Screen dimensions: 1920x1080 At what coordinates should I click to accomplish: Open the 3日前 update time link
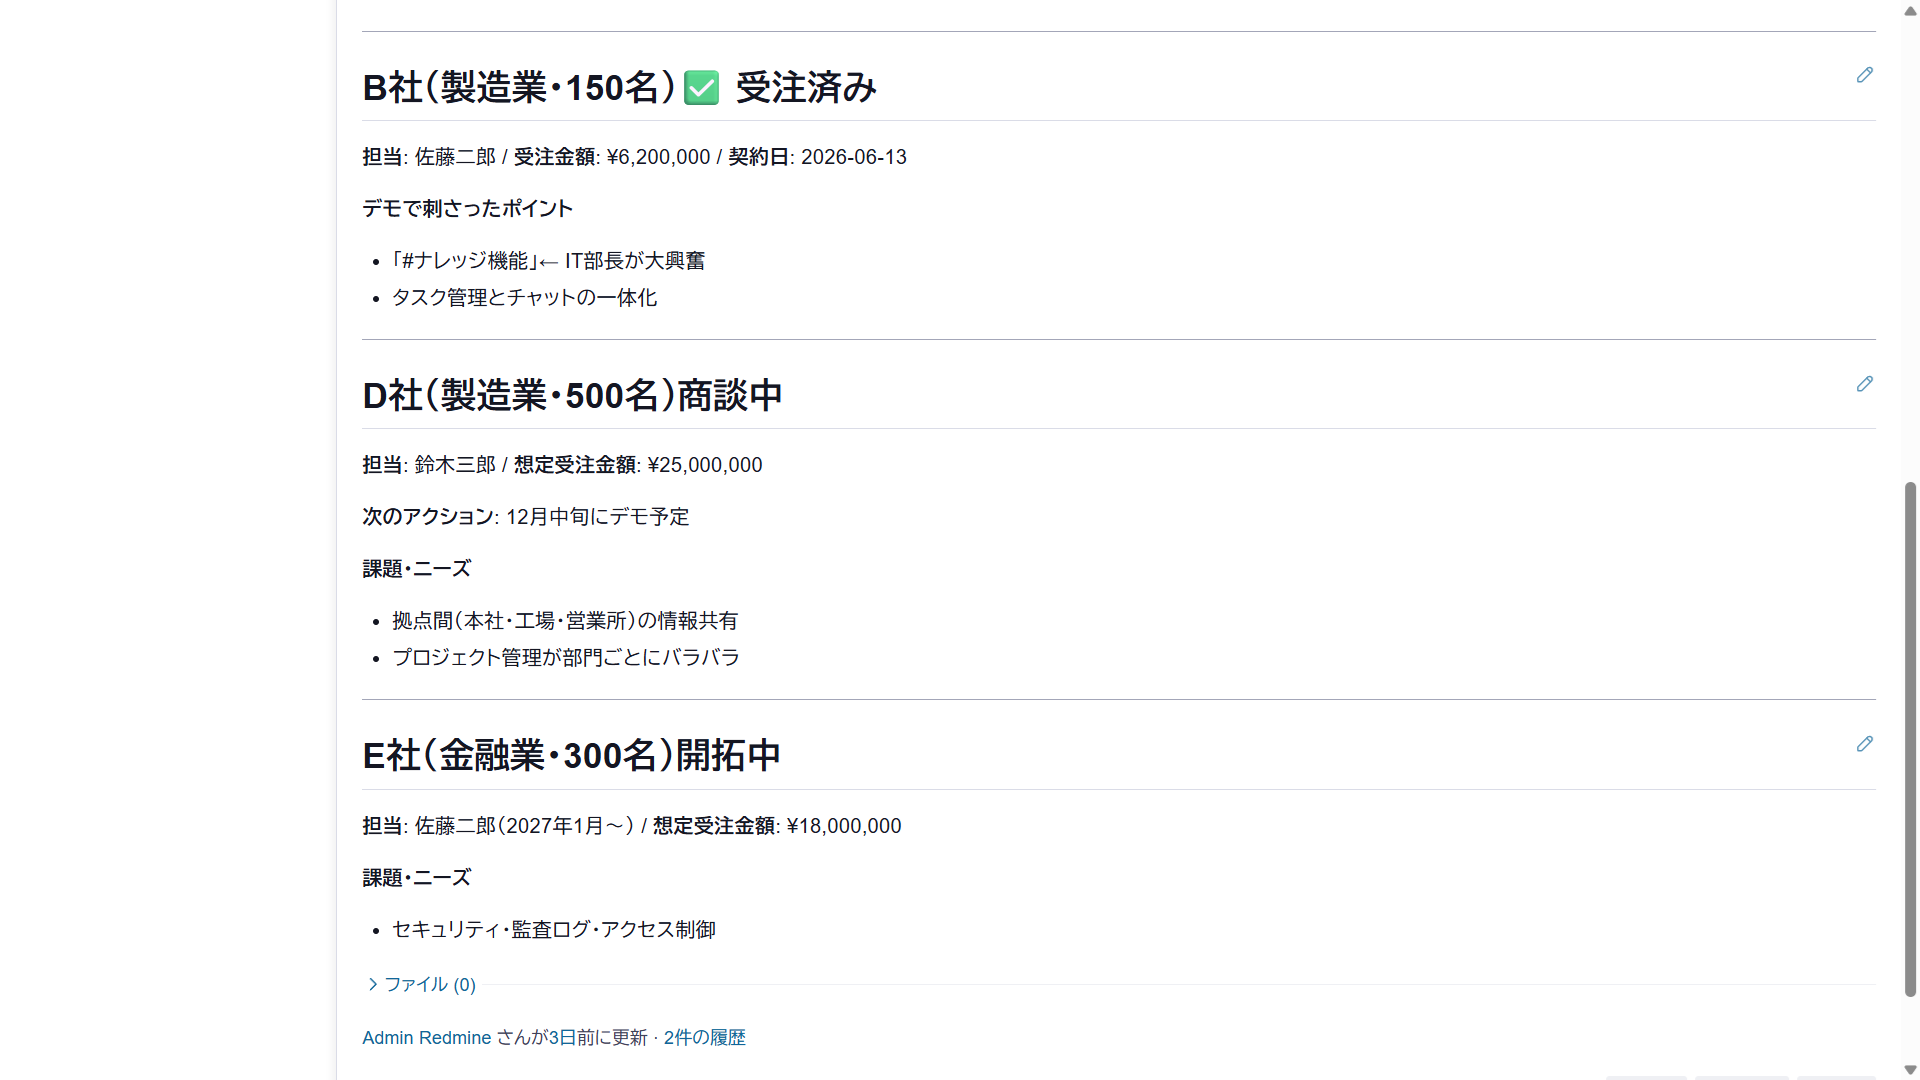[562, 1038]
